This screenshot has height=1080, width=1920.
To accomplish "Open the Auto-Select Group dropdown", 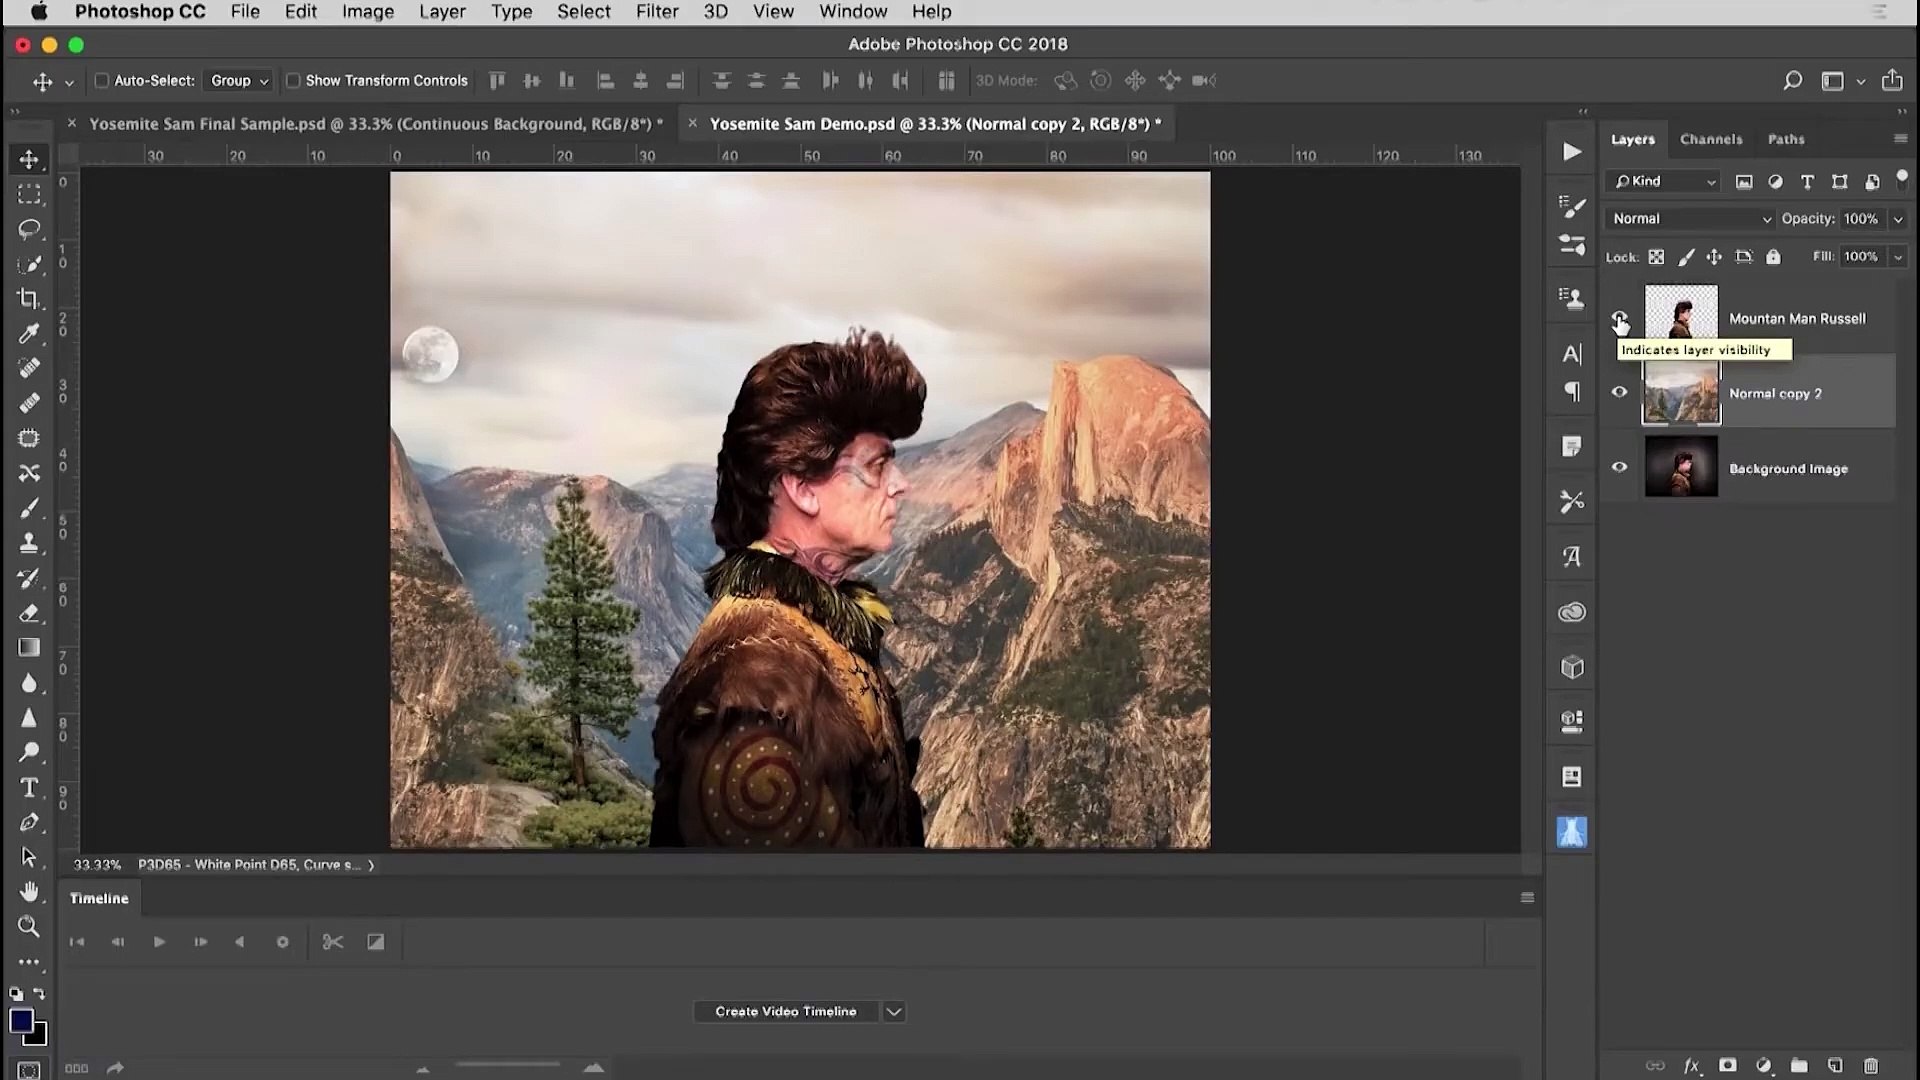I will coord(239,81).
